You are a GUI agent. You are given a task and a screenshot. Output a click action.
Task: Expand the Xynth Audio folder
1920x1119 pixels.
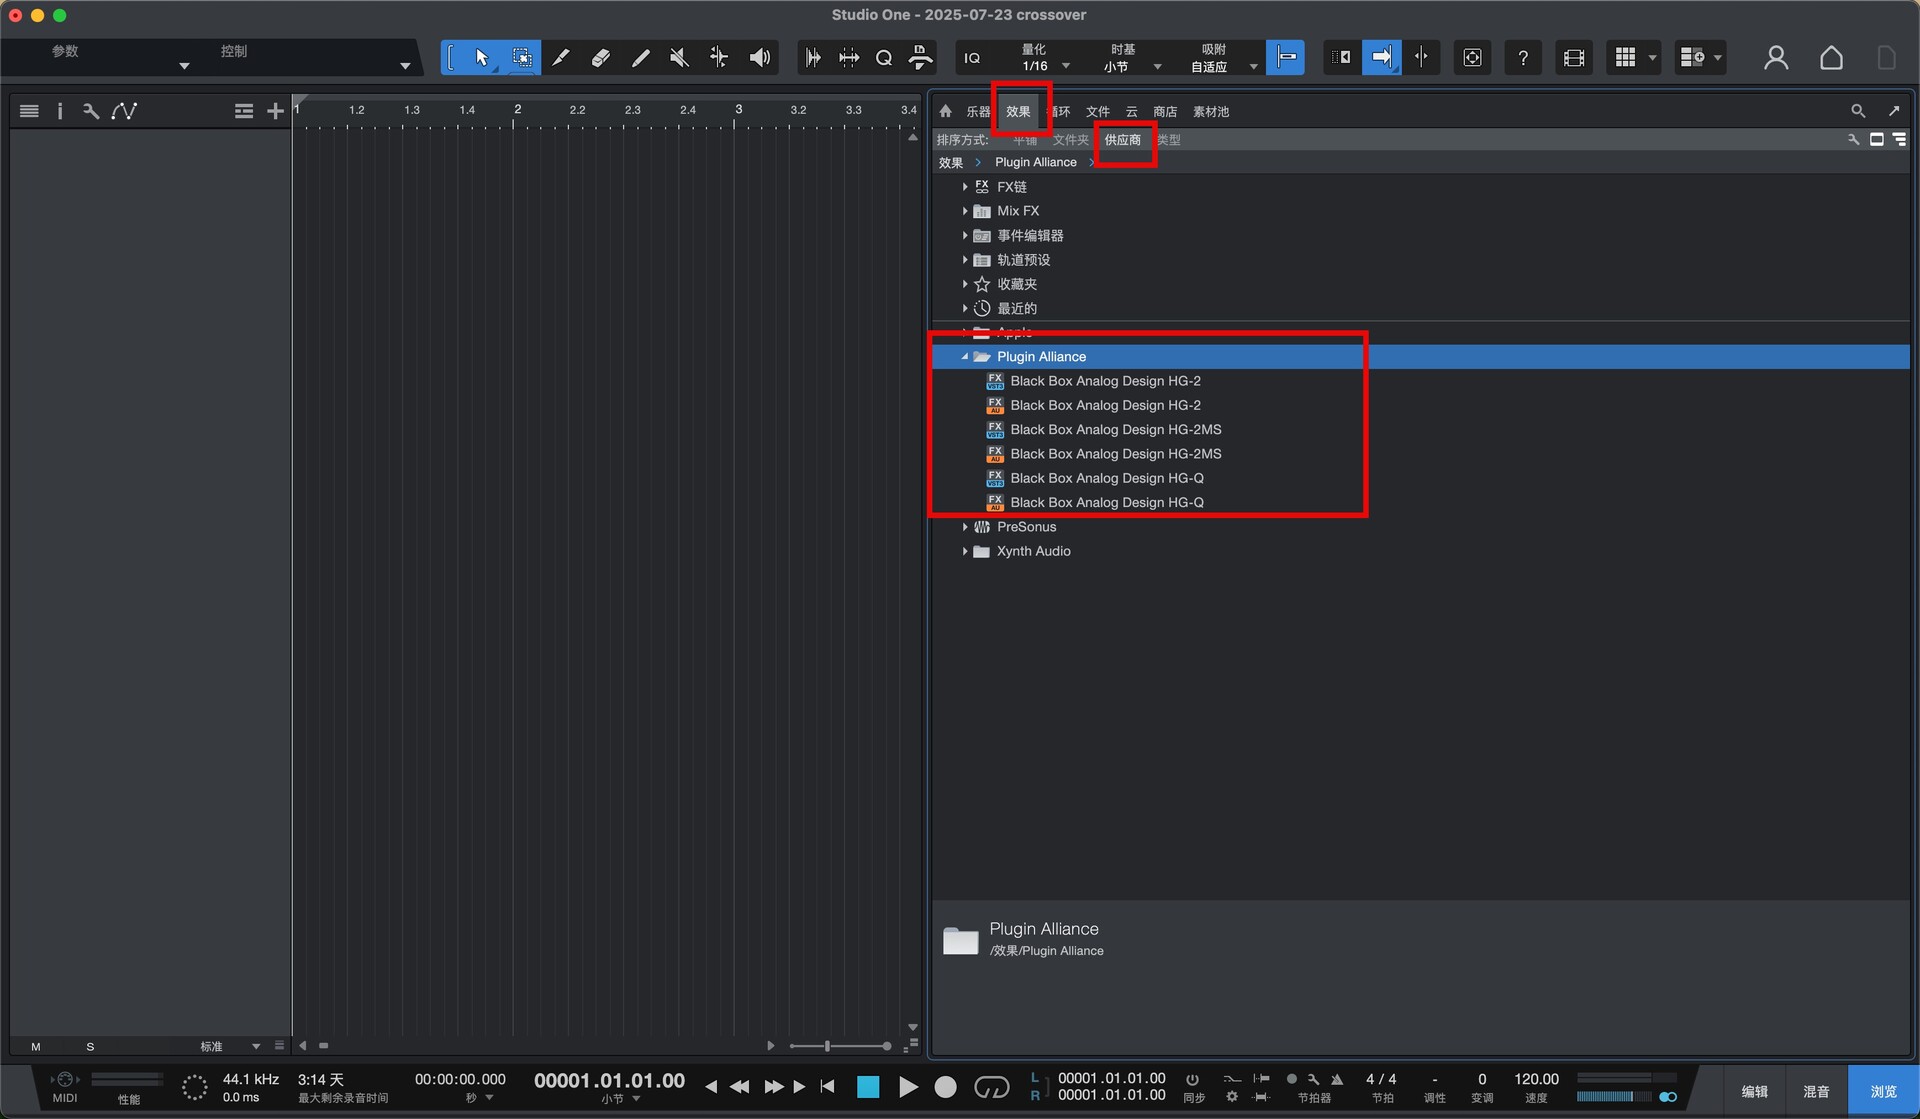click(965, 551)
